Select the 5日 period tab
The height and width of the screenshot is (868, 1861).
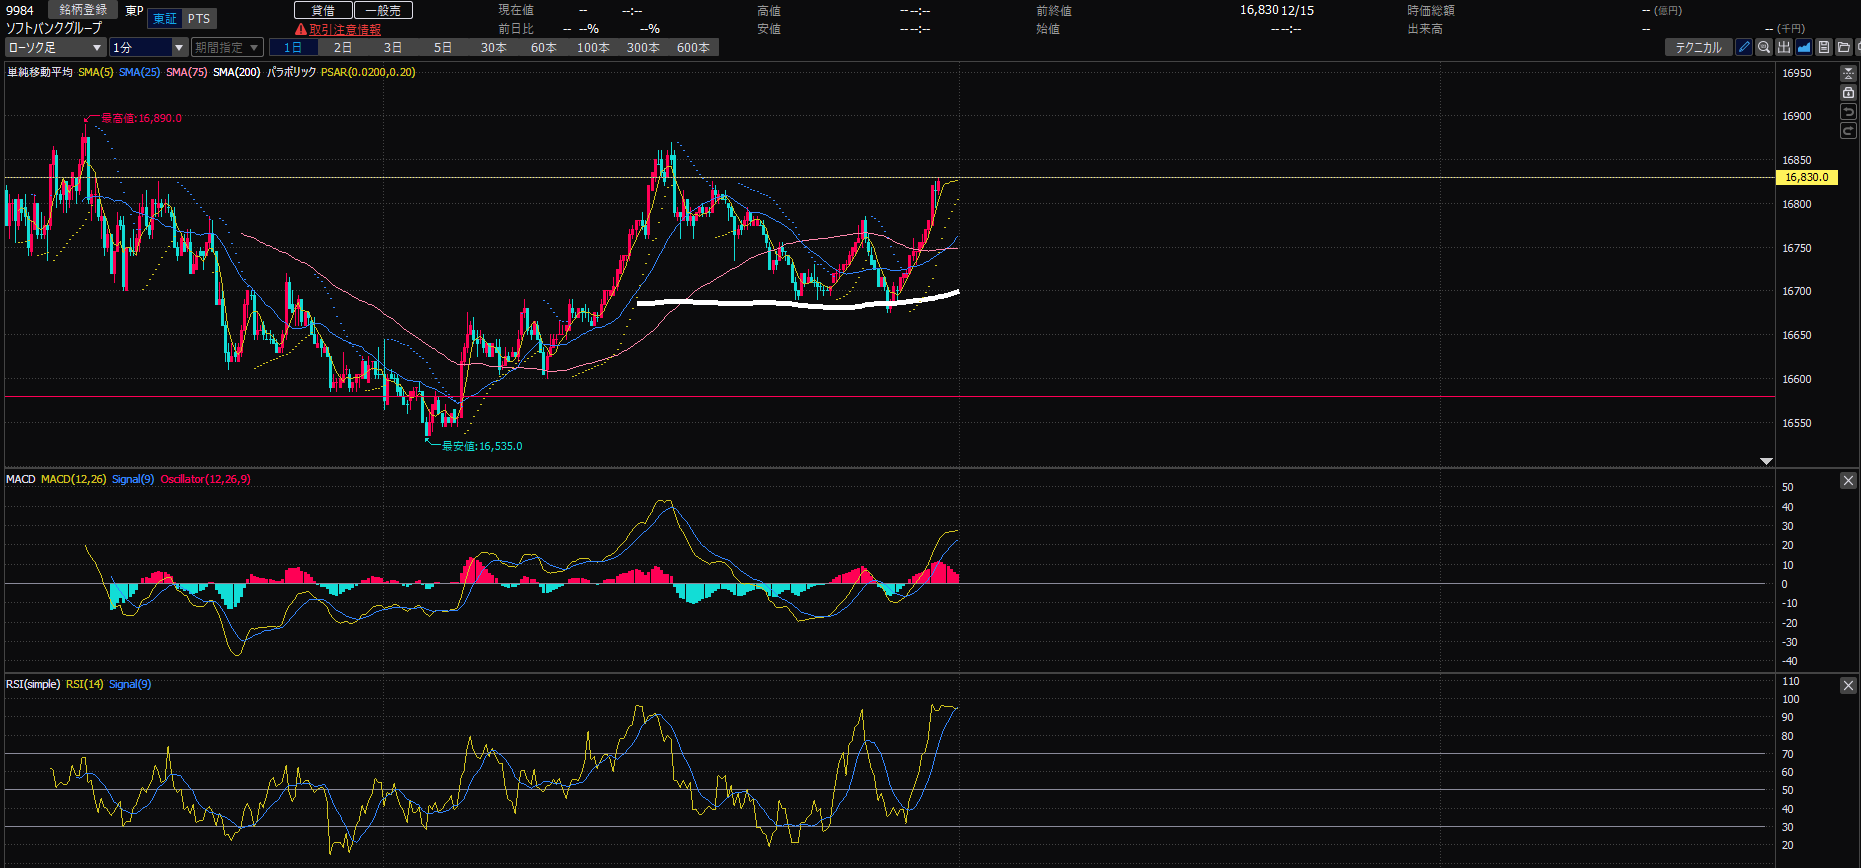coord(443,47)
